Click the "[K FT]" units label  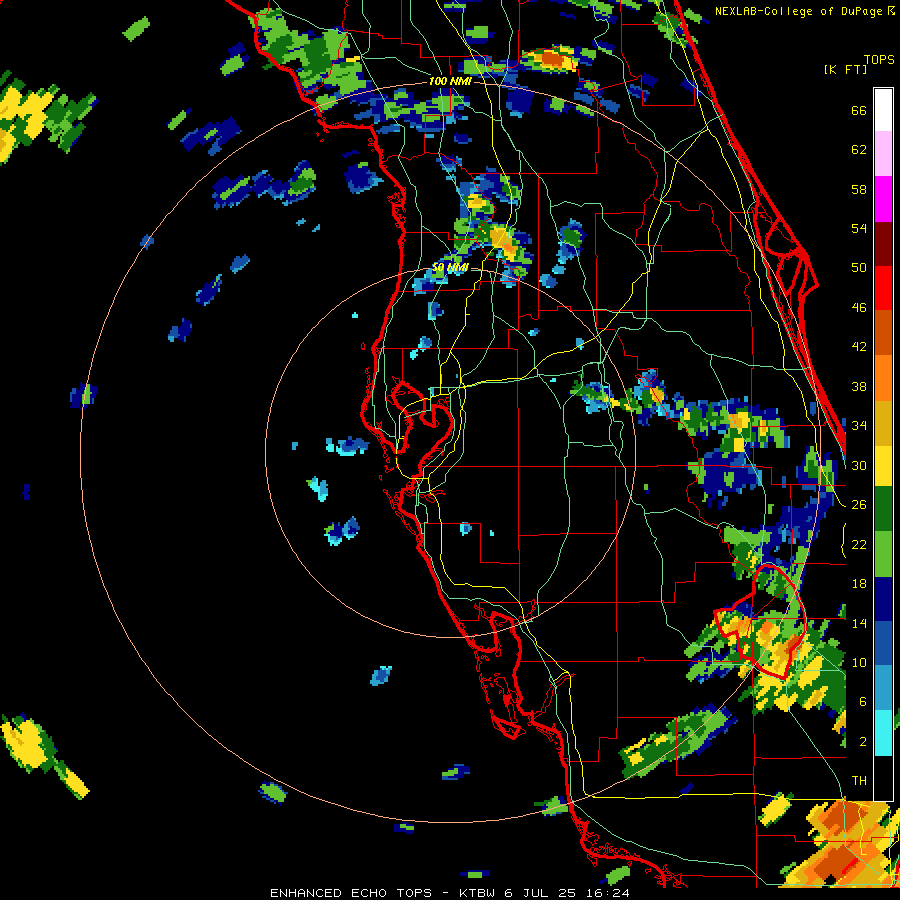pos(845,70)
